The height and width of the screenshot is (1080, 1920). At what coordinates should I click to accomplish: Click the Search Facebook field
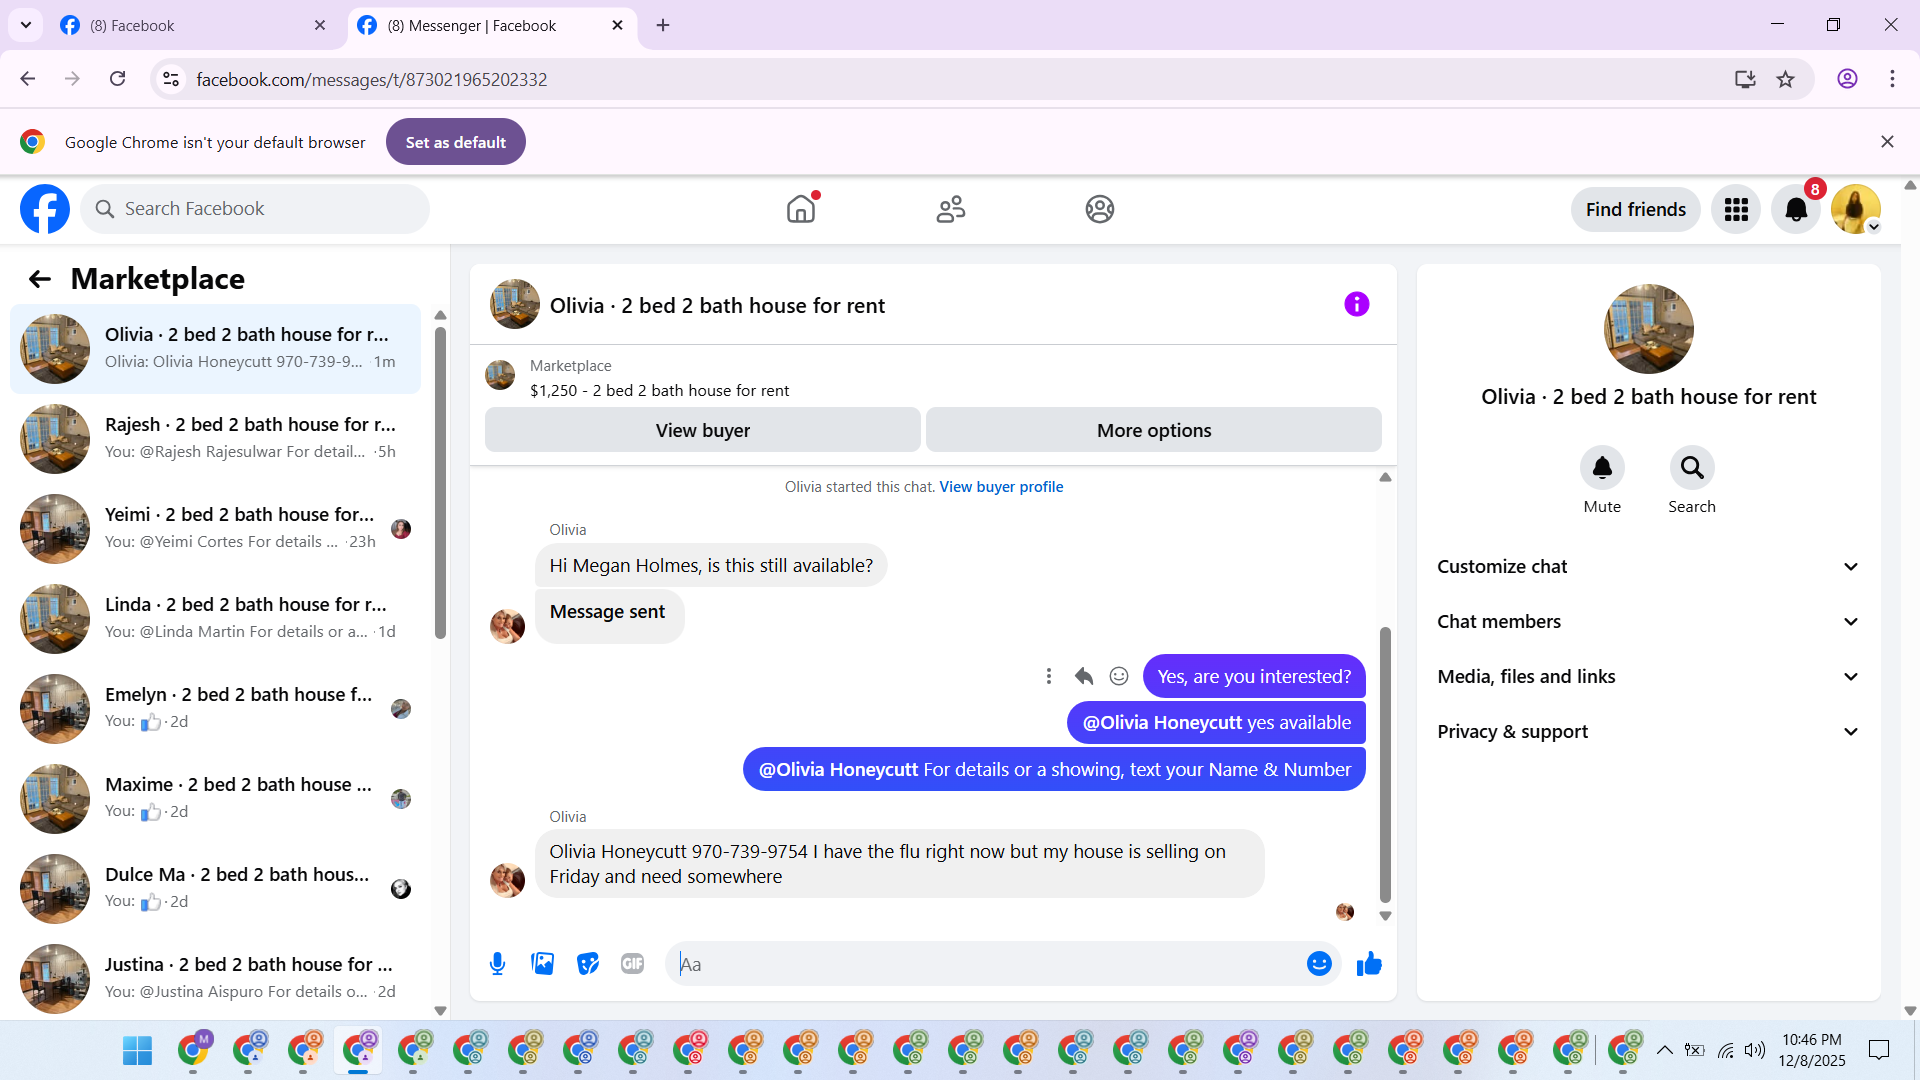(255, 209)
